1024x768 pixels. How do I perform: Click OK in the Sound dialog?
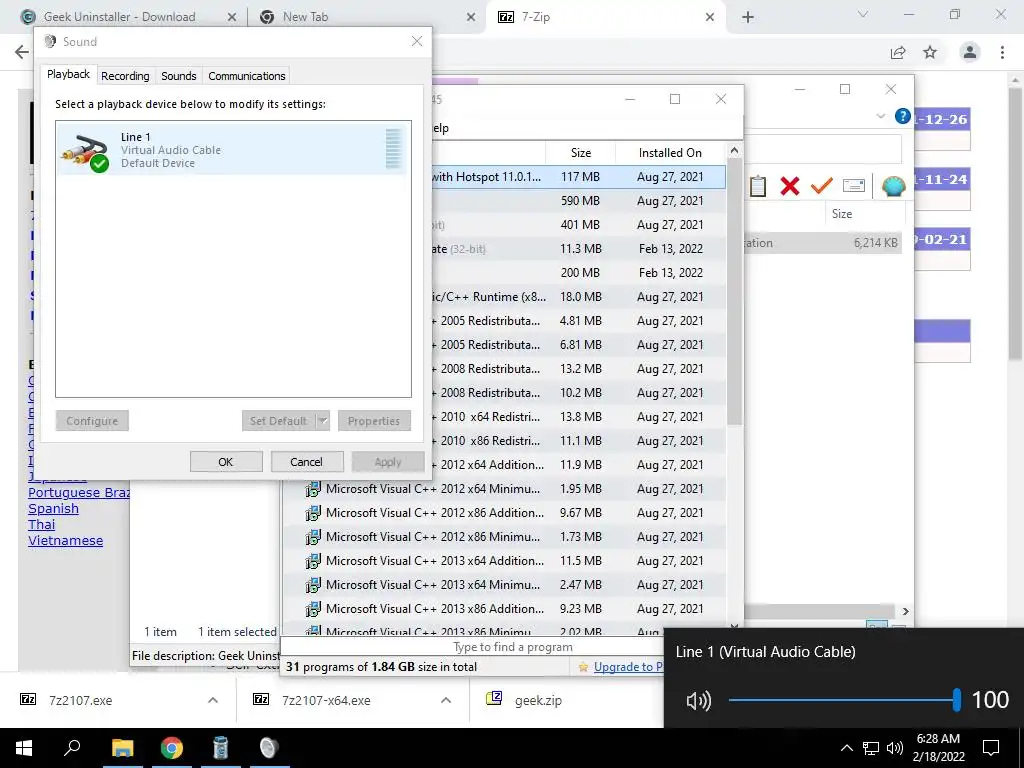click(x=226, y=462)
